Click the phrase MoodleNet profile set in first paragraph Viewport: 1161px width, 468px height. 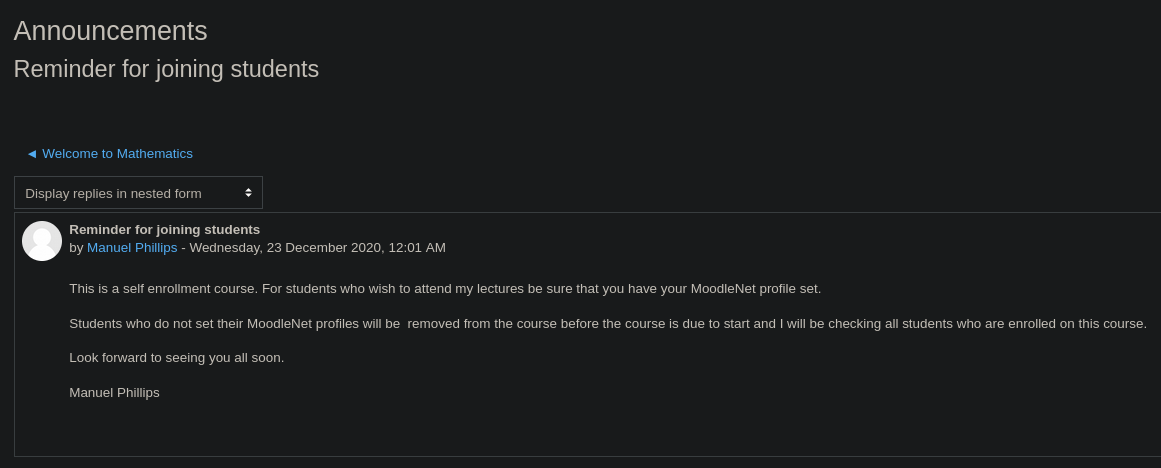[x=755, y=289]
